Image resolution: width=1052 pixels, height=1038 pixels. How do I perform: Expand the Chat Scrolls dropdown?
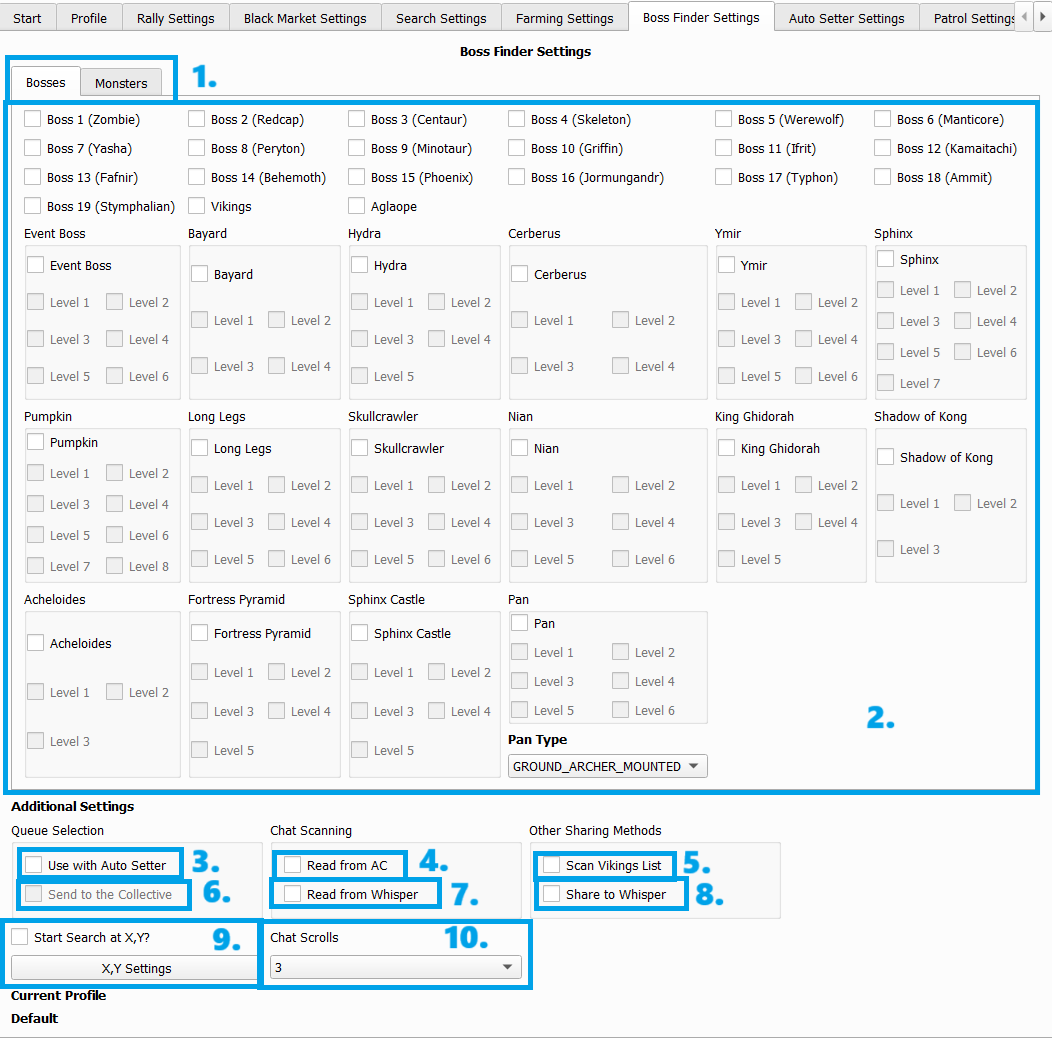(x=396, y=967)
